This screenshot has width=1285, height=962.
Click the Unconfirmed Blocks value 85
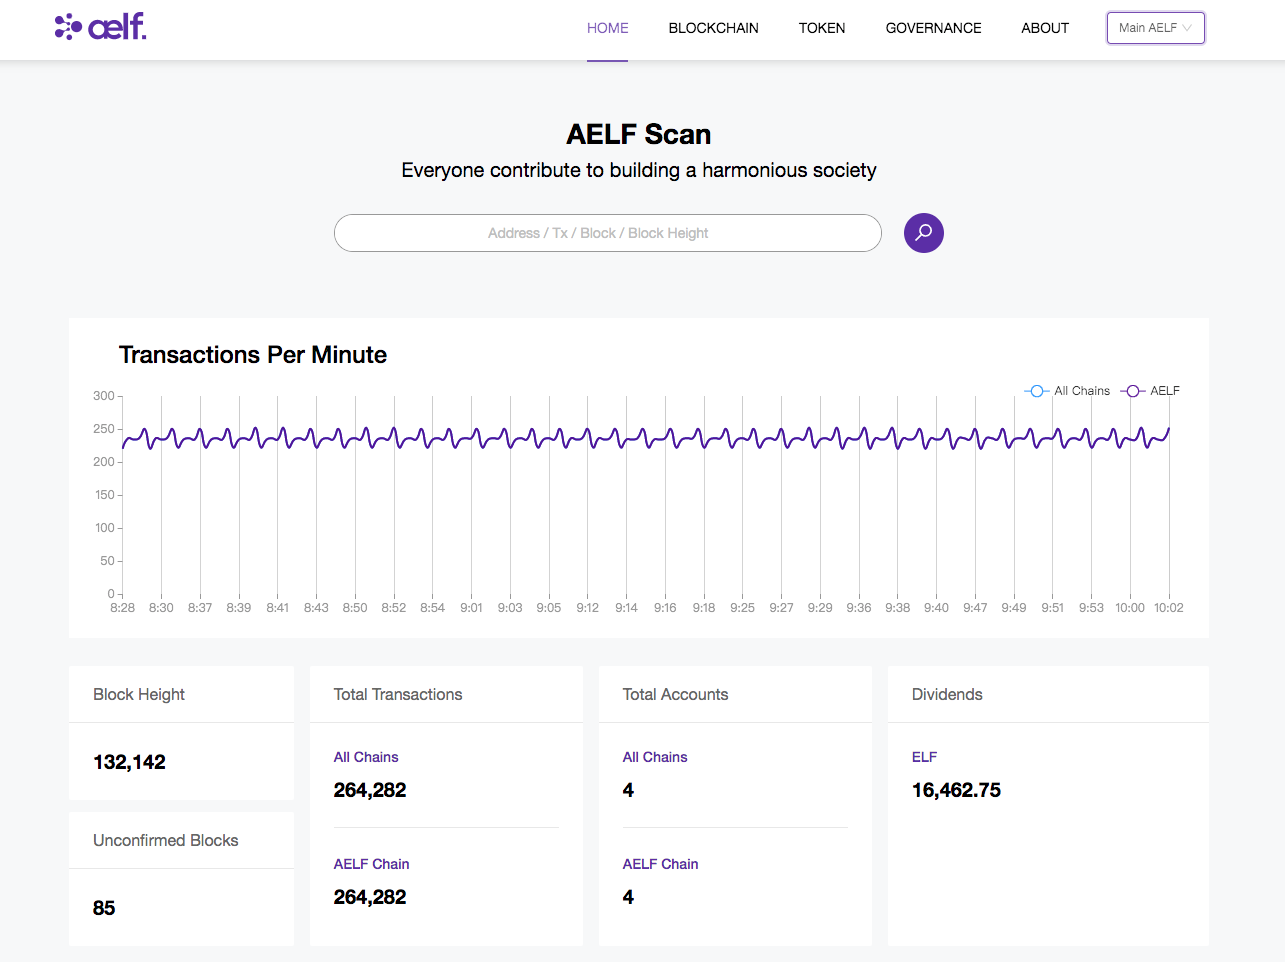pyautogui.click(x=104, y=908)
